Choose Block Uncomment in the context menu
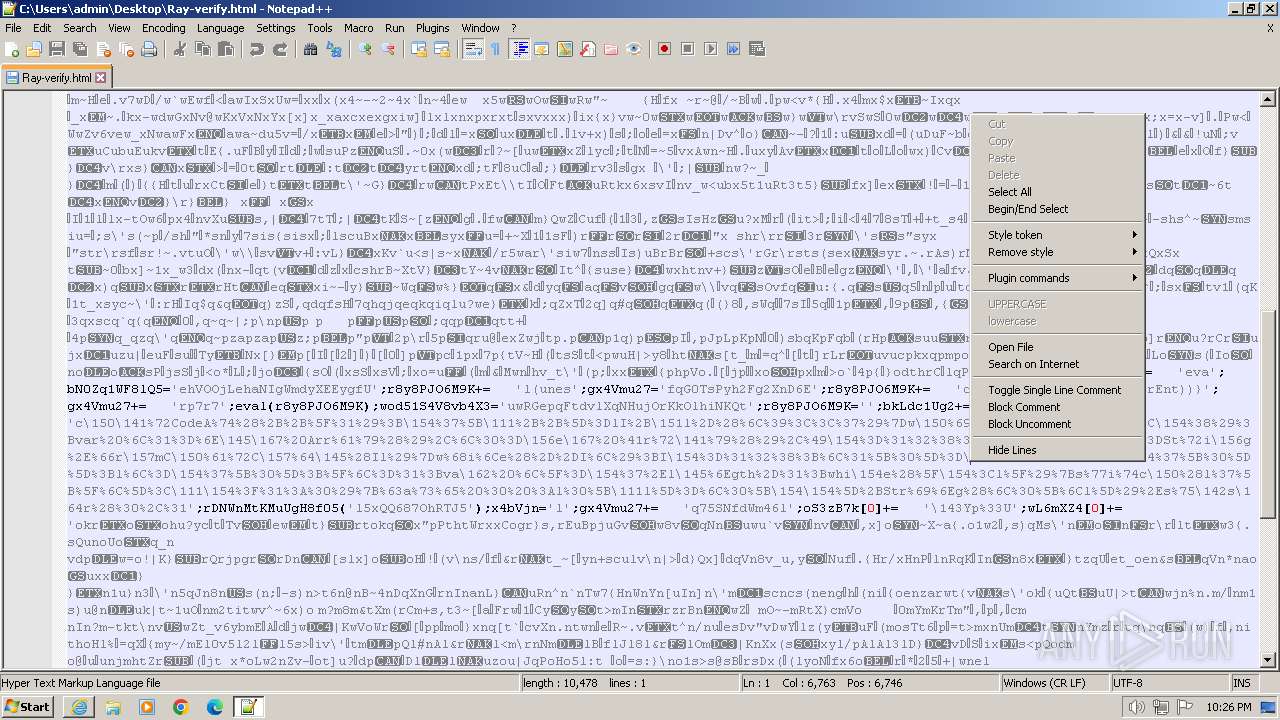The image size is (1280, 720). click(1057, 424)
